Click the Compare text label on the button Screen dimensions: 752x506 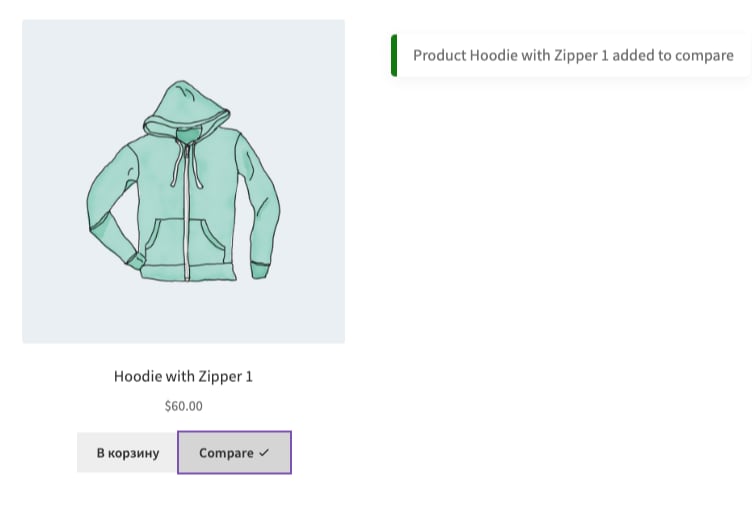click(226, 453)
